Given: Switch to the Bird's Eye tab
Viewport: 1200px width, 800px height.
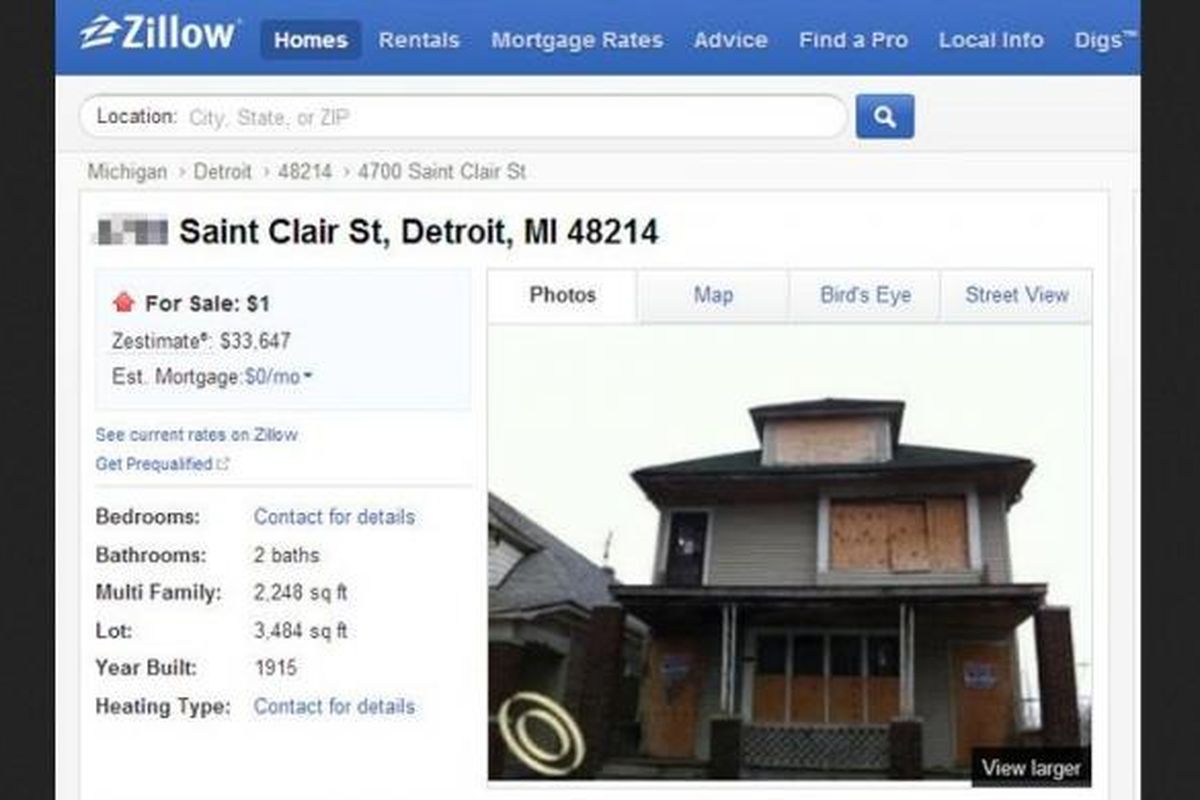Looking at the screenshot, I should pyautogui.click(x=865, y=296).
